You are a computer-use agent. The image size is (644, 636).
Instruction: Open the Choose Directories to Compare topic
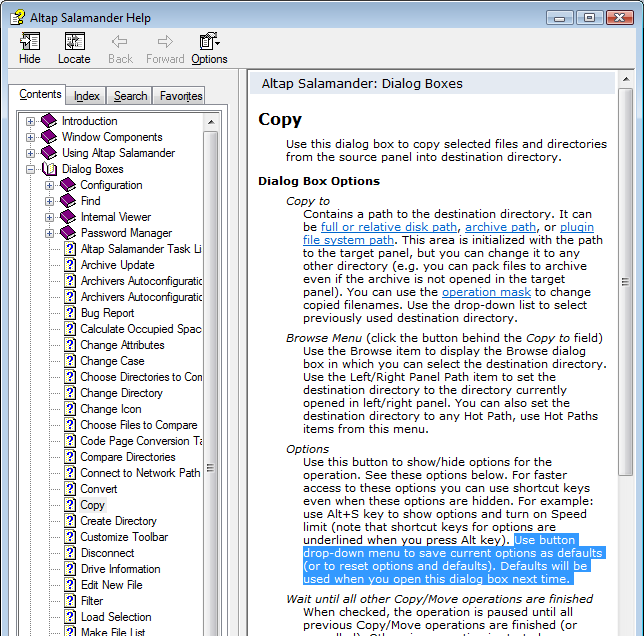[141, 377]
